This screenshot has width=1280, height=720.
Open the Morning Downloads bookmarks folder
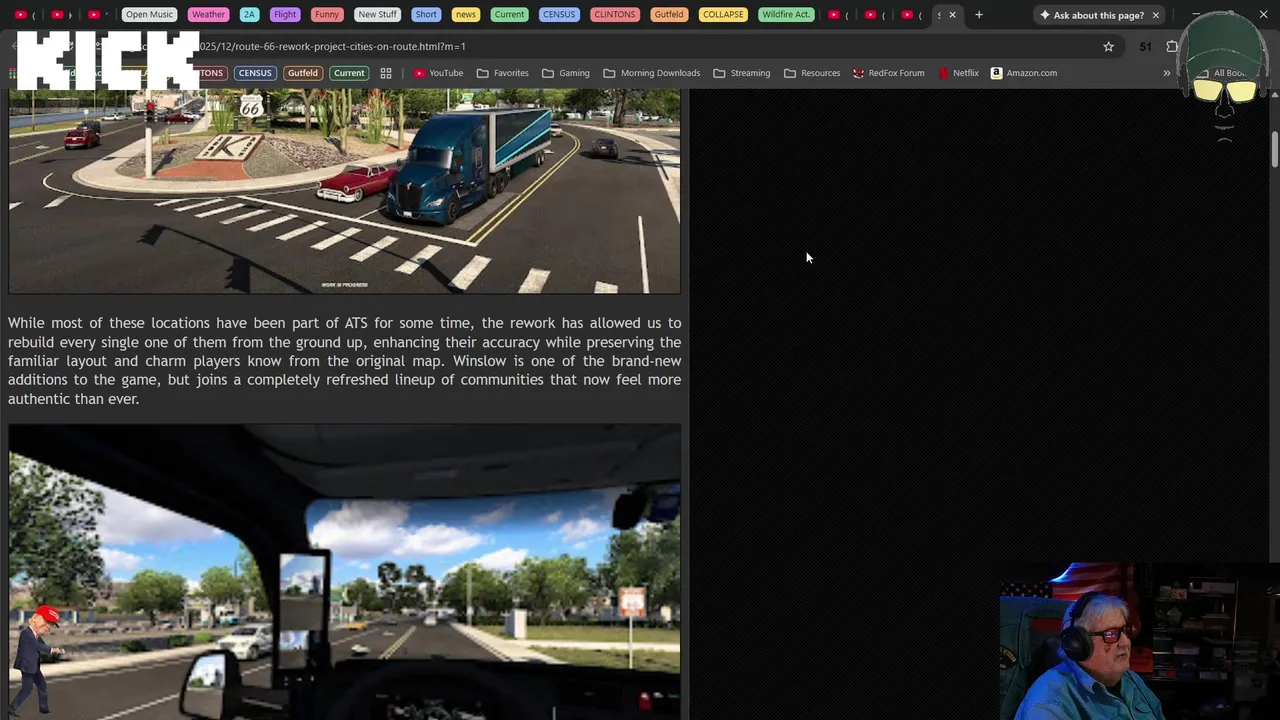pos(652,73)
